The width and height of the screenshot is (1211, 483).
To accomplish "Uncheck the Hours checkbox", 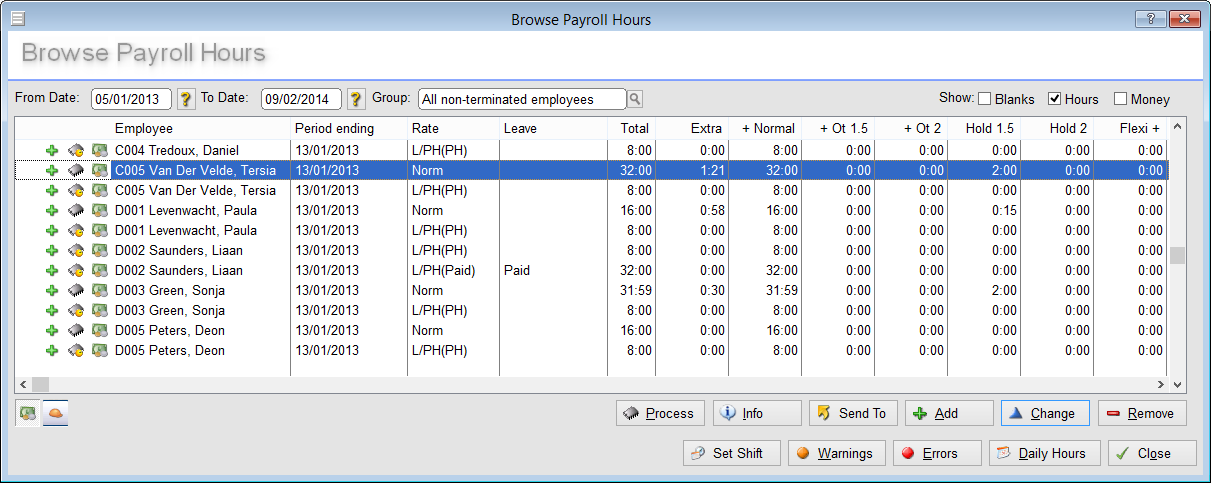I will (x=1054, y=99).
